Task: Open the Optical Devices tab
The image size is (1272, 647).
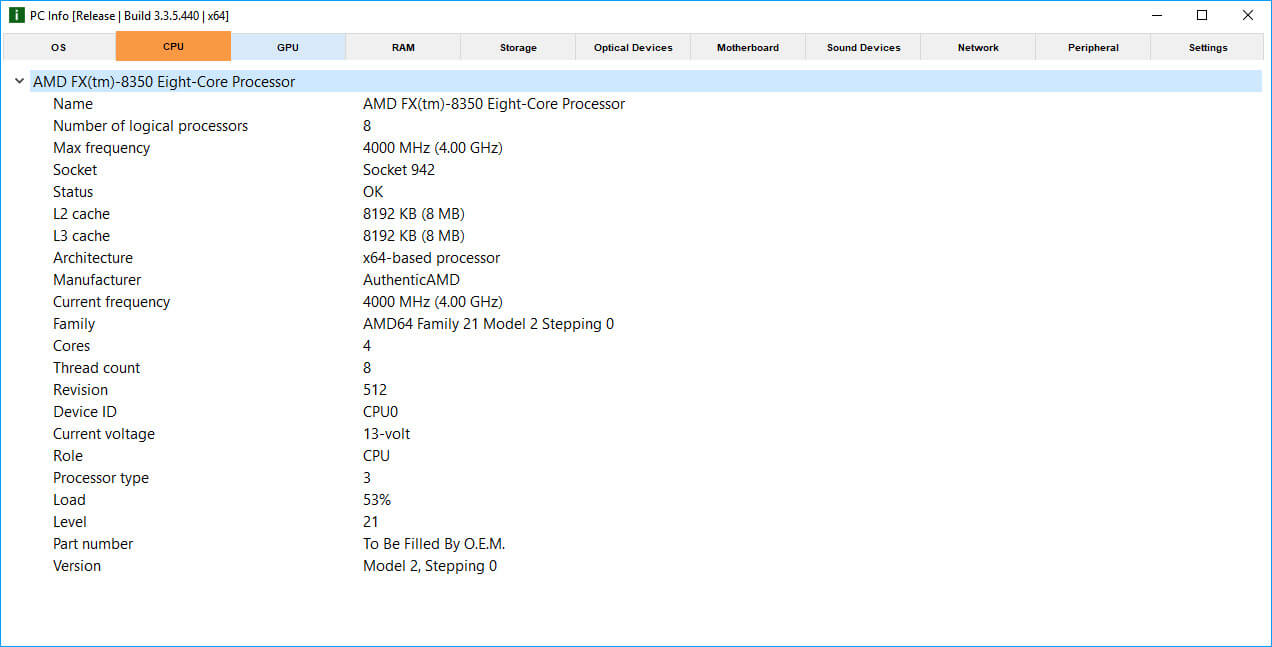Action: point(632,46)
